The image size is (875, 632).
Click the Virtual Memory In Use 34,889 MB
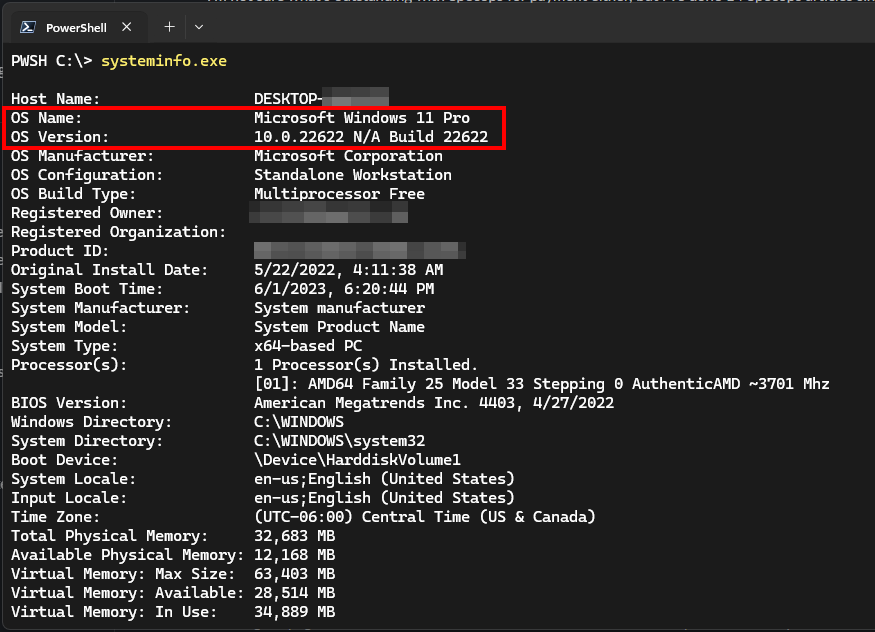coord(294,611)
